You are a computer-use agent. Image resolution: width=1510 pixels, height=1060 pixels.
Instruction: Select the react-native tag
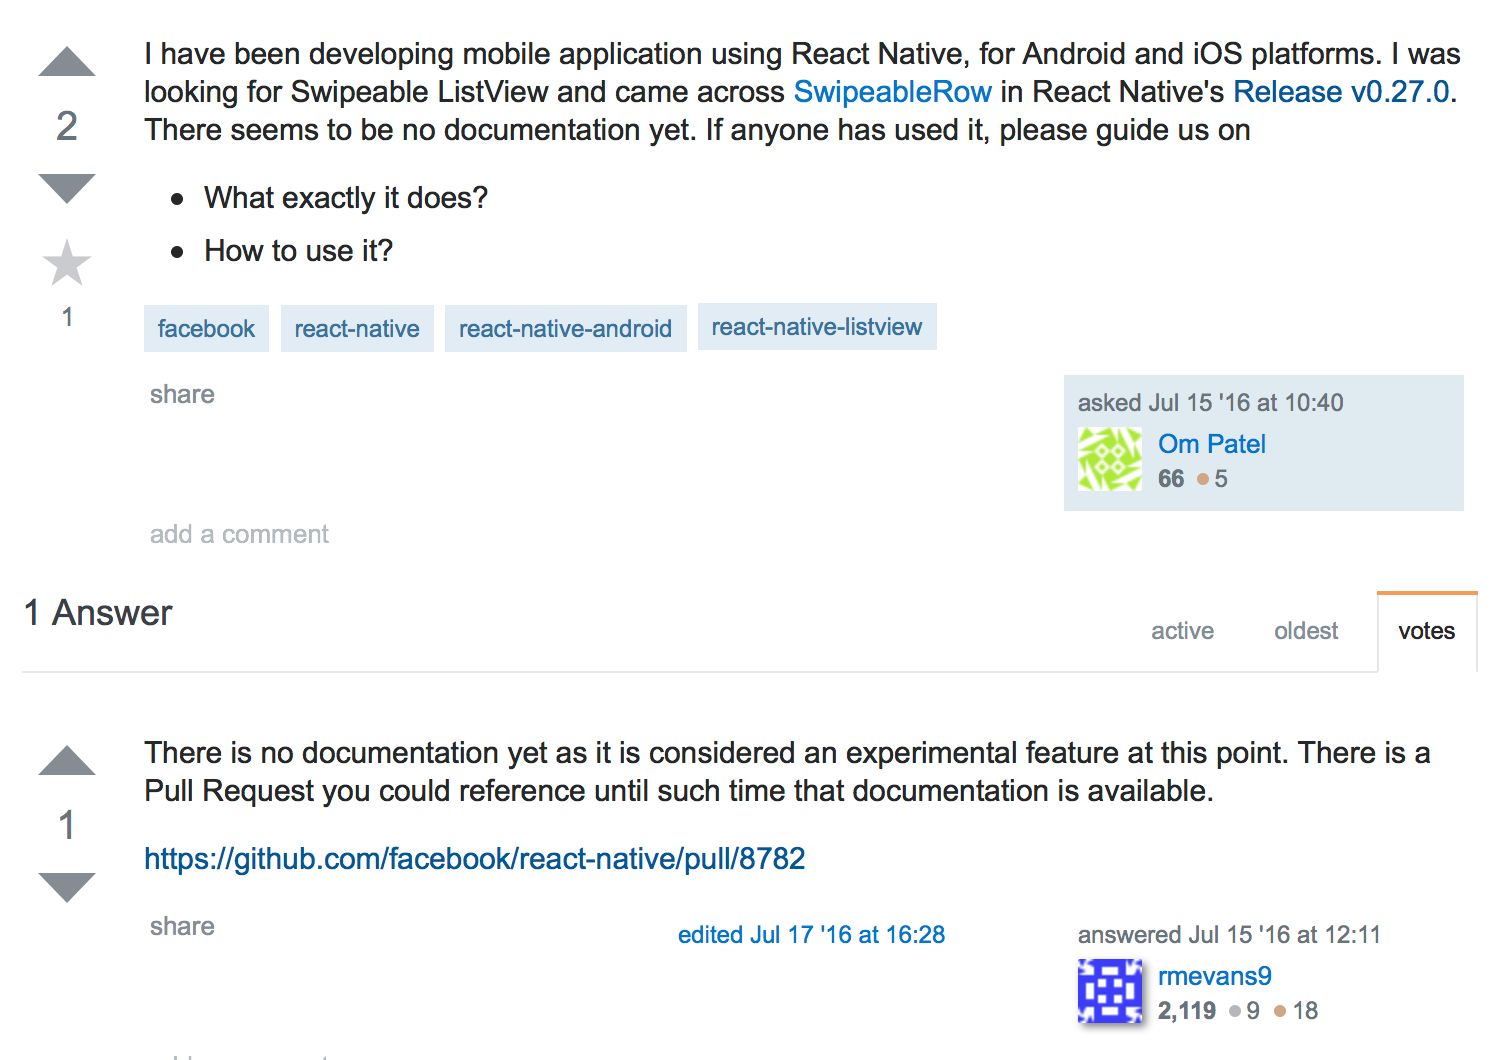pyautogui.click(x=357, y=327)
